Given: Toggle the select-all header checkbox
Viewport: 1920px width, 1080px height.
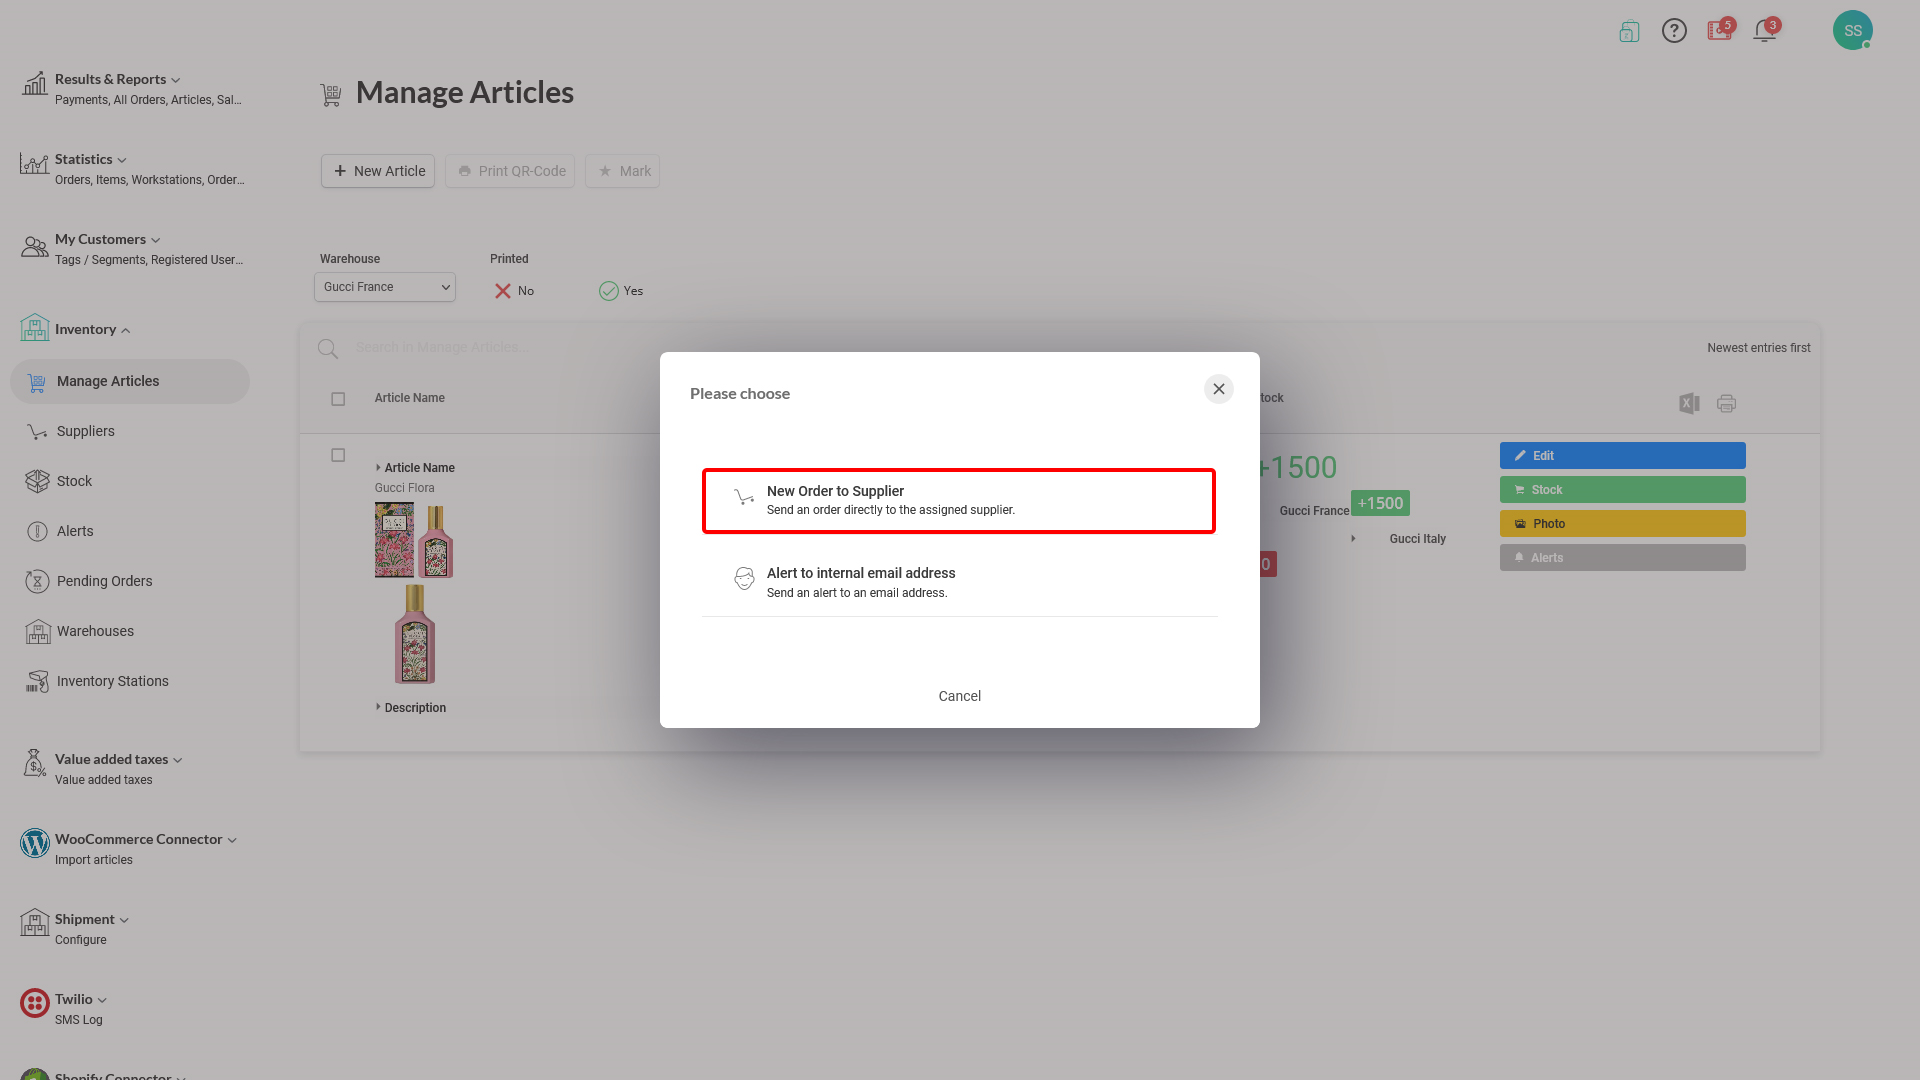Looking at the screenshot, I should [338, 399].
